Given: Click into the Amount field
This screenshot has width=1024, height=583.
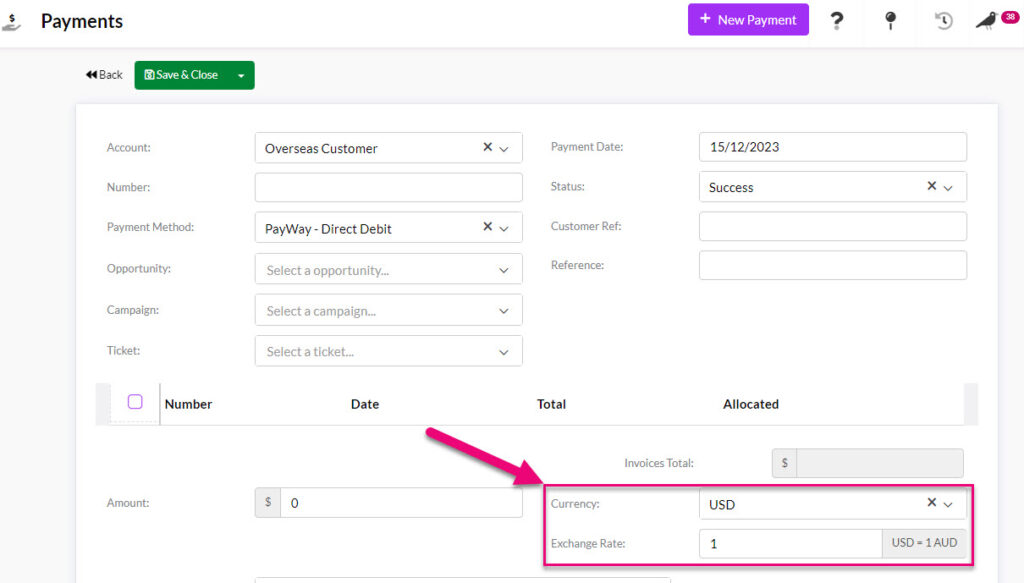Looking at the screenshot, I should tap(400, 503).
